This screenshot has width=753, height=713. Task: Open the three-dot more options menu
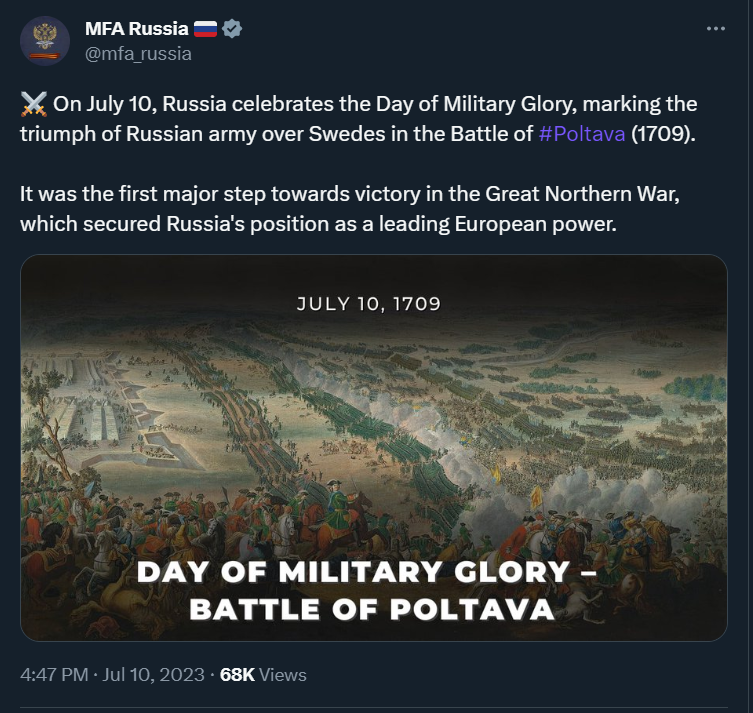point(716,29)
